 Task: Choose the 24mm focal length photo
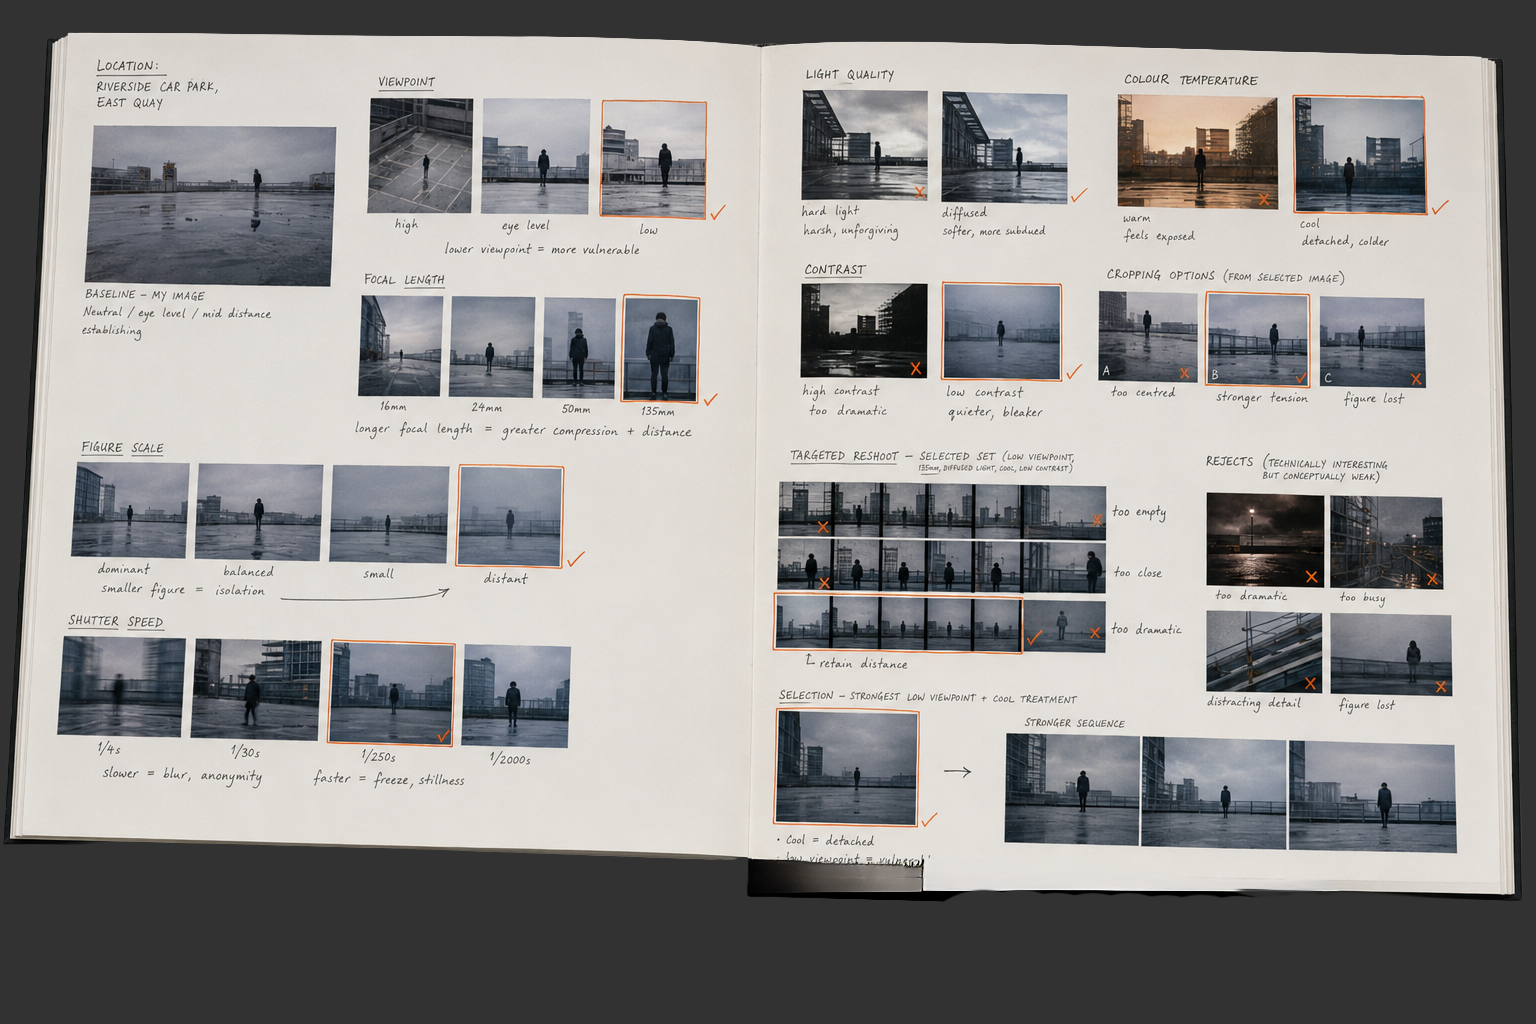[492, 347]
